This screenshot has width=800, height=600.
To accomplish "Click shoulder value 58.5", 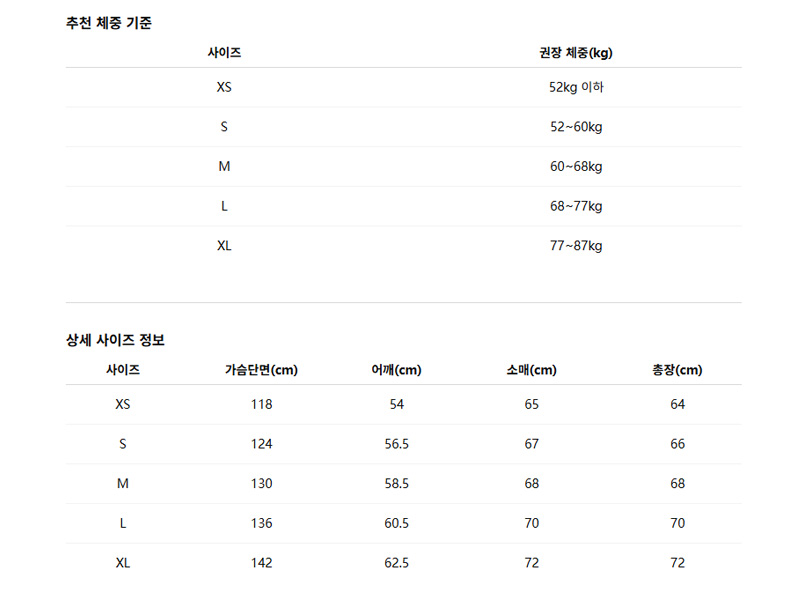I will coord(396,483).
